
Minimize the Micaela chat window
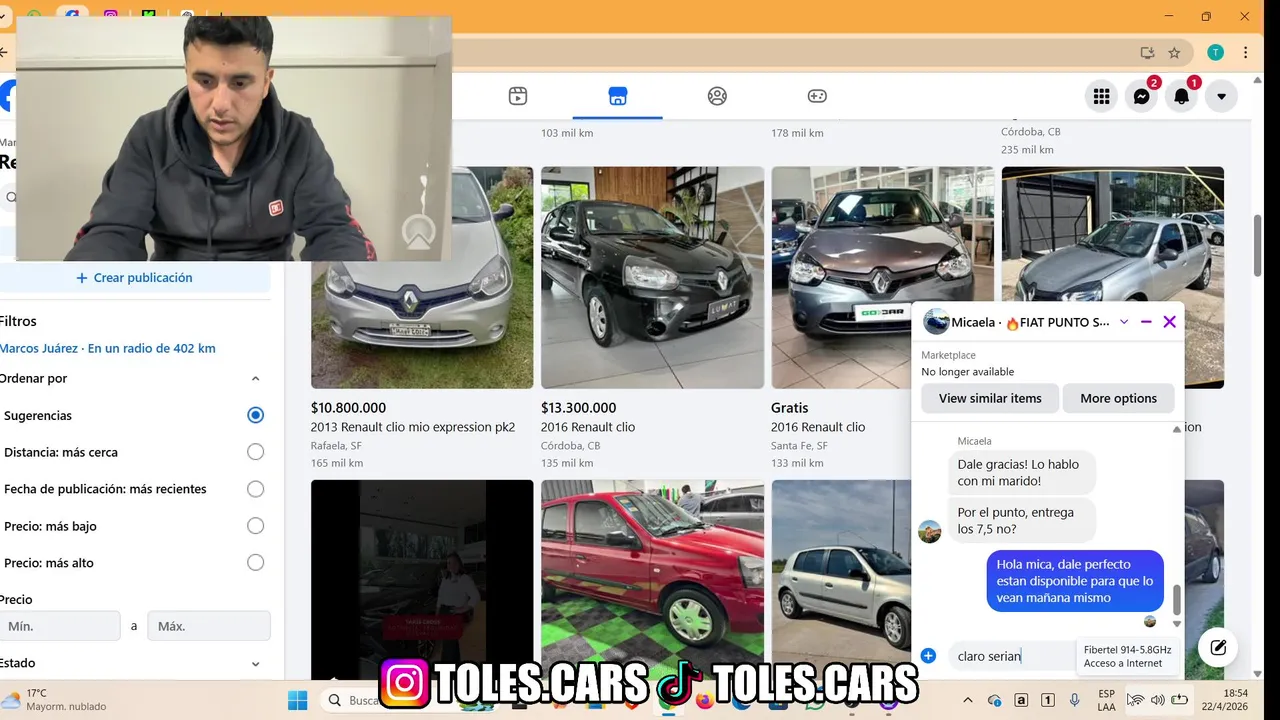coord(1146,322)
